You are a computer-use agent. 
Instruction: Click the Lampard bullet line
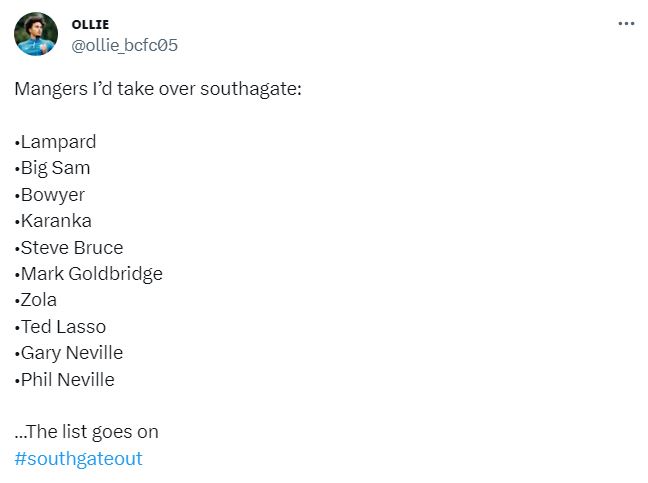(x=55, y=142)
